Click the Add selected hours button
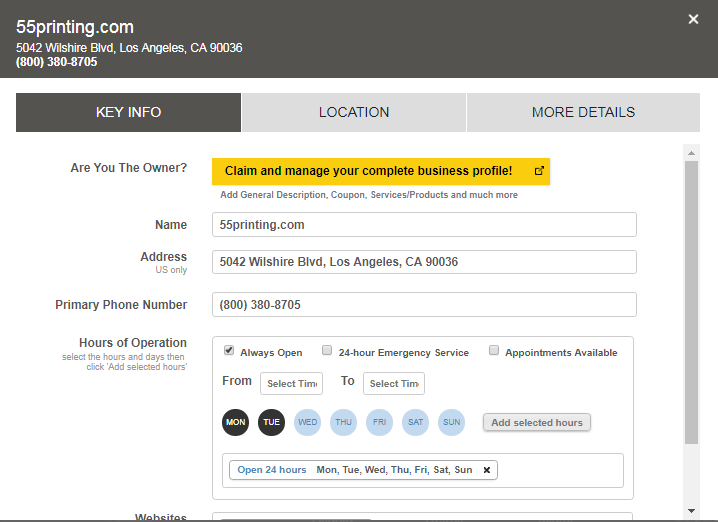This screenshot has height=522, width=718. pos(537,422)
